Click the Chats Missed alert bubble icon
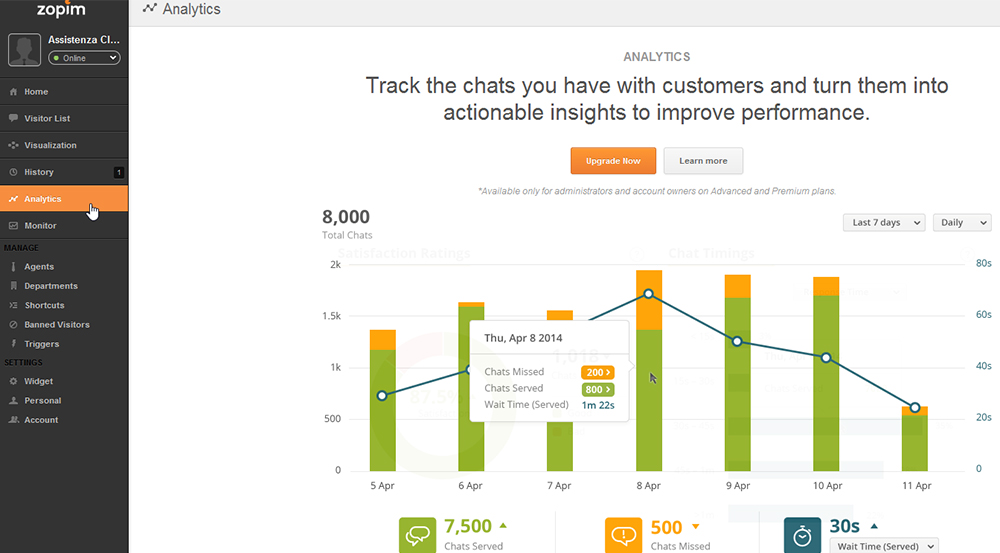Viewport: 1000px width, 553px height. 623,535
